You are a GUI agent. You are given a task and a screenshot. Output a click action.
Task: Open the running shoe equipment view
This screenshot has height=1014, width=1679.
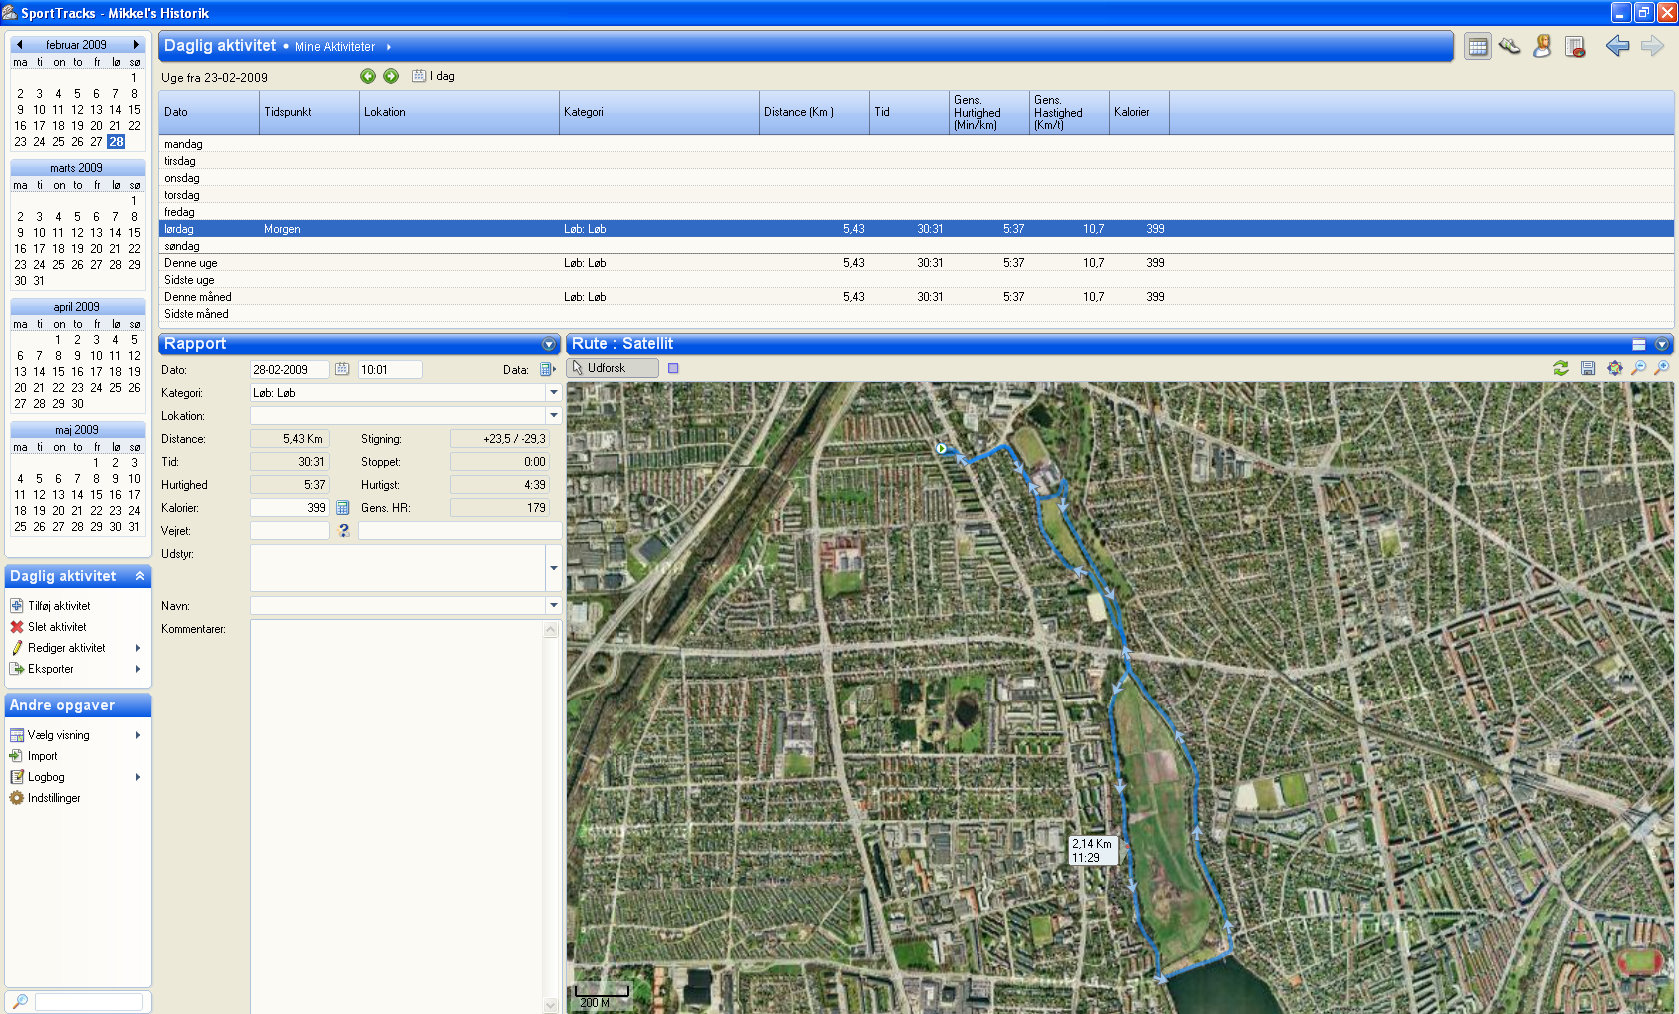[1509, 46]
